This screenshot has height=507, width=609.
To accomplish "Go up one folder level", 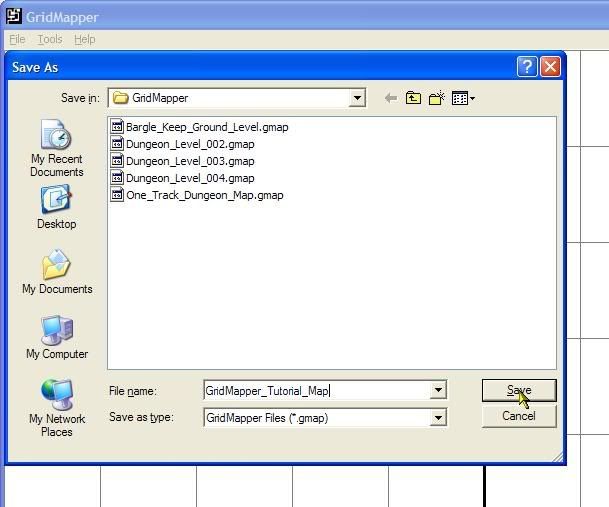I will point(413,98).
